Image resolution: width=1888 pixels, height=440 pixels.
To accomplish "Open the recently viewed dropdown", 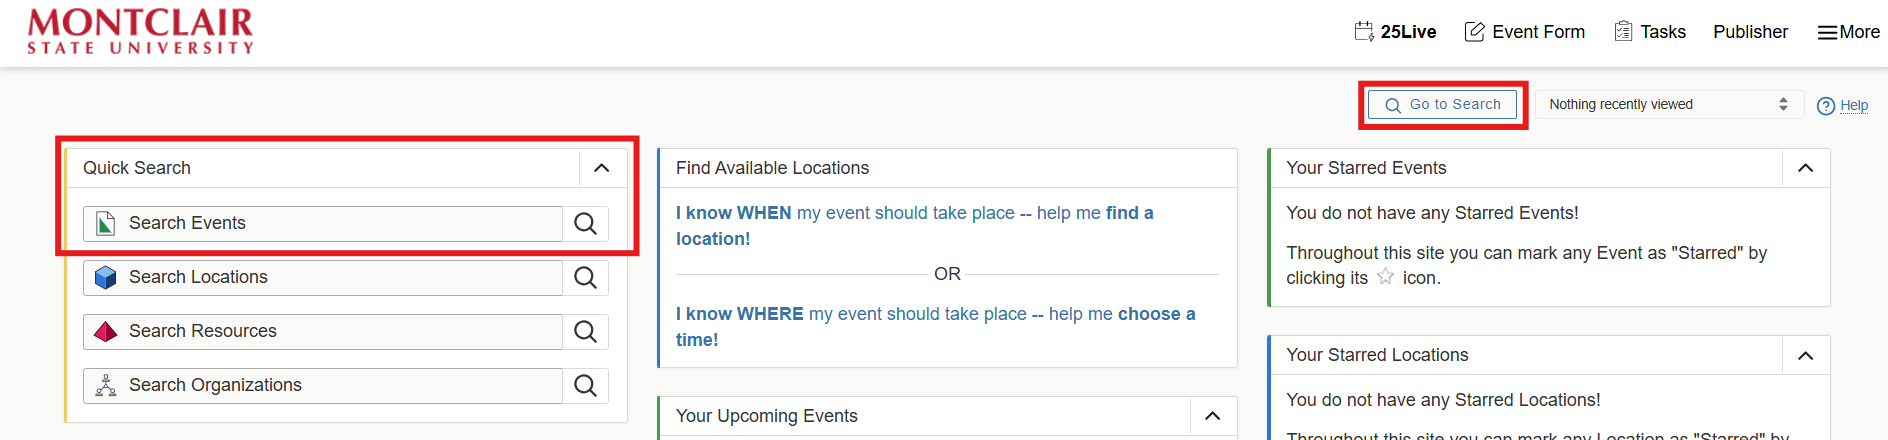I will [1668, 104].
